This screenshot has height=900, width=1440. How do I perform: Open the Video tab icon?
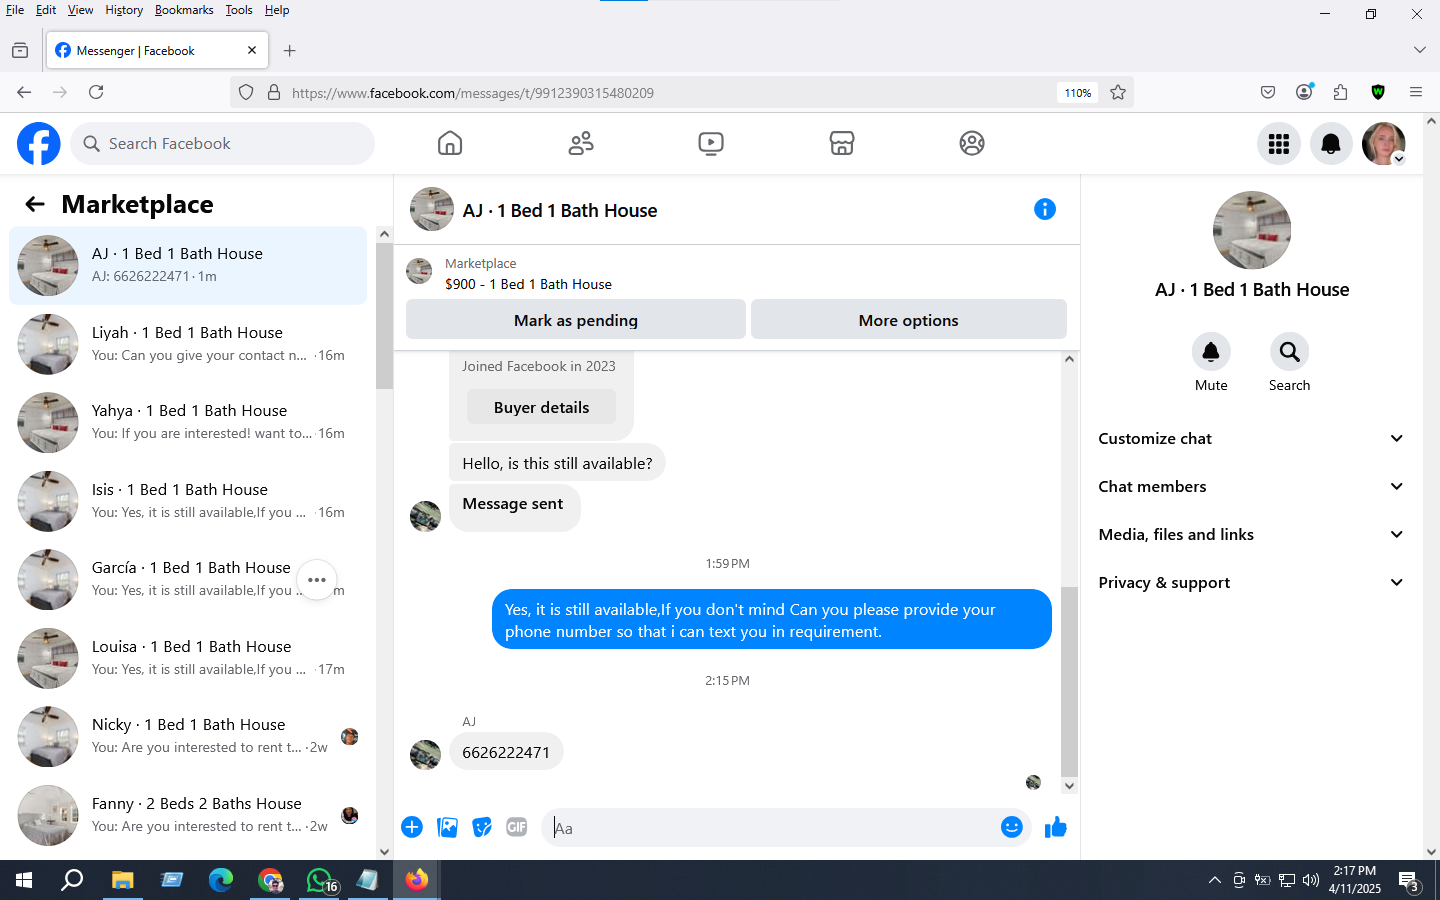coord(711,144)
